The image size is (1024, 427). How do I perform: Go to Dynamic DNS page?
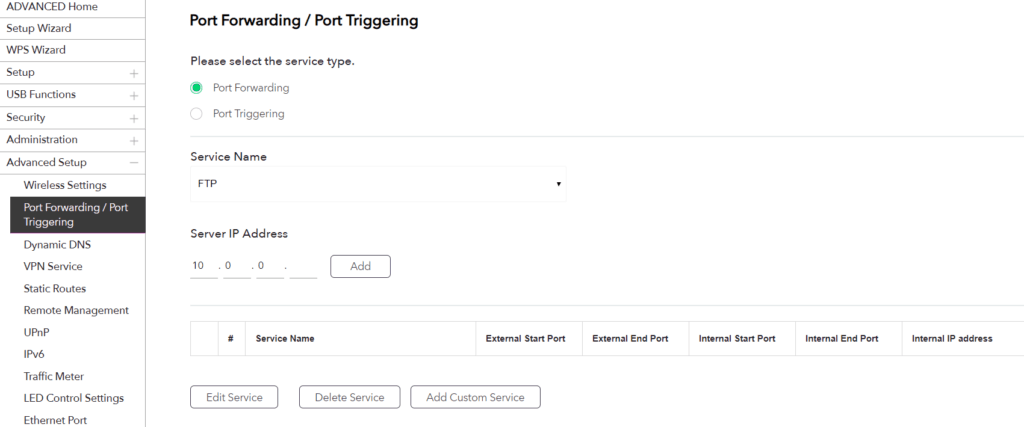tap(58, 244)
